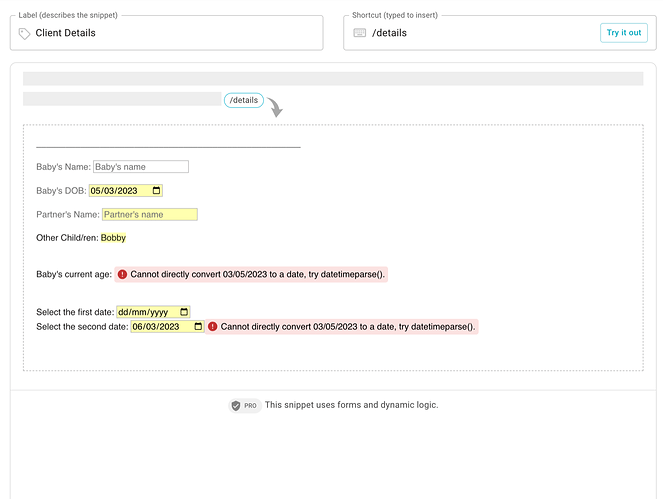Click the PRO shield badge
Viewport: 663px width, 499px height.
245,406
